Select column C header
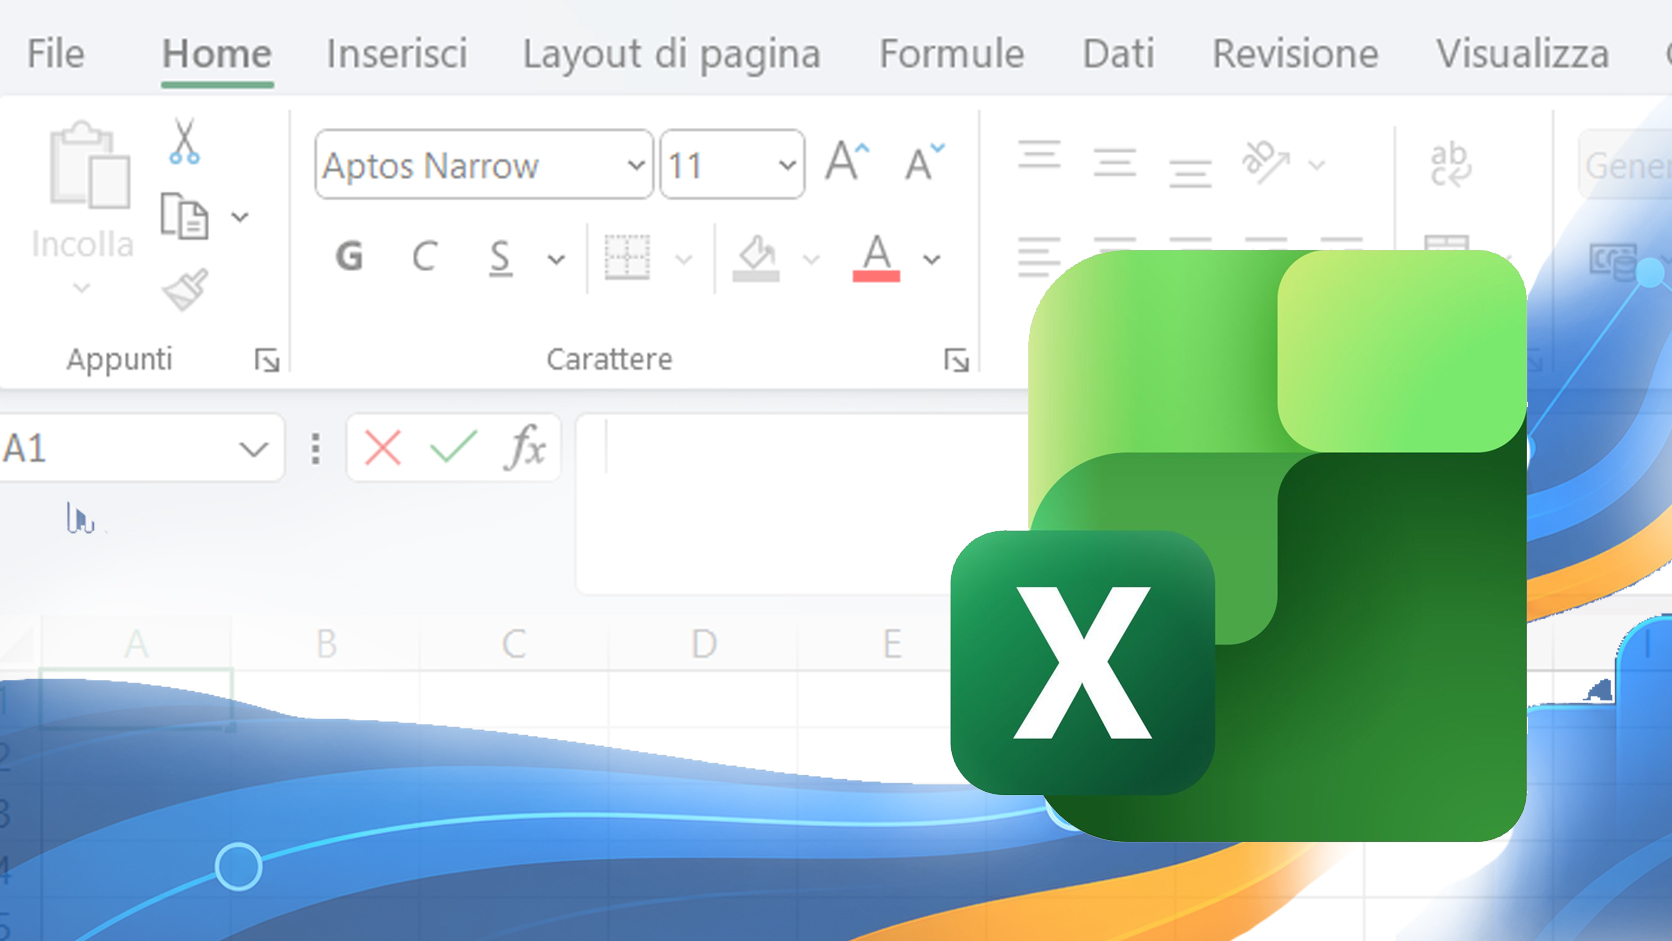1672x941 pixels. click(514, 643)
